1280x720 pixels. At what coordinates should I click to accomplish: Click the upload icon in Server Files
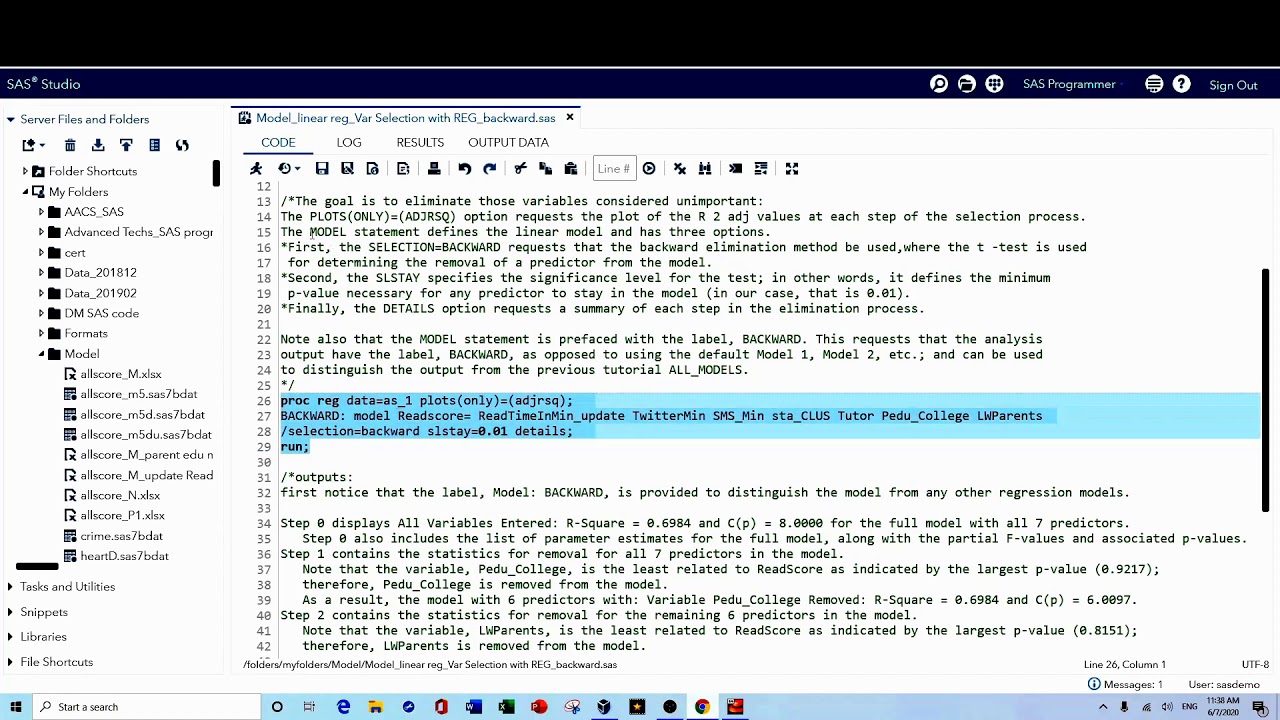click(x=126, y=146)
